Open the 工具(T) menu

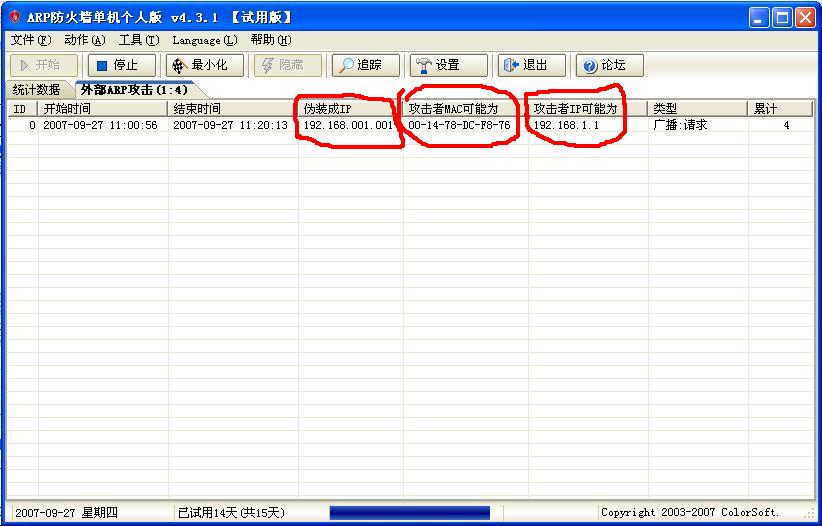click(139, 40)
